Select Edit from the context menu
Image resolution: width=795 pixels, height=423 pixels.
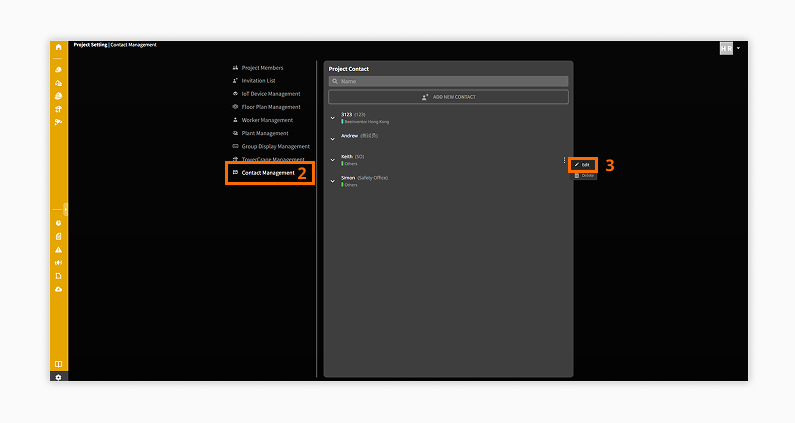point(583,164)
